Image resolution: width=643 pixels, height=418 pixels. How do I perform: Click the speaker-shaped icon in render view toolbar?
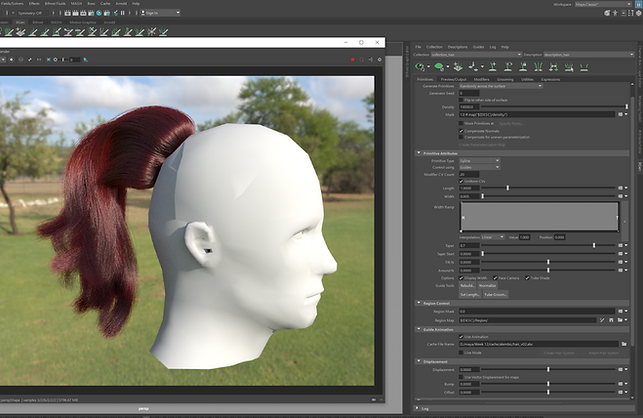(371, 59)
